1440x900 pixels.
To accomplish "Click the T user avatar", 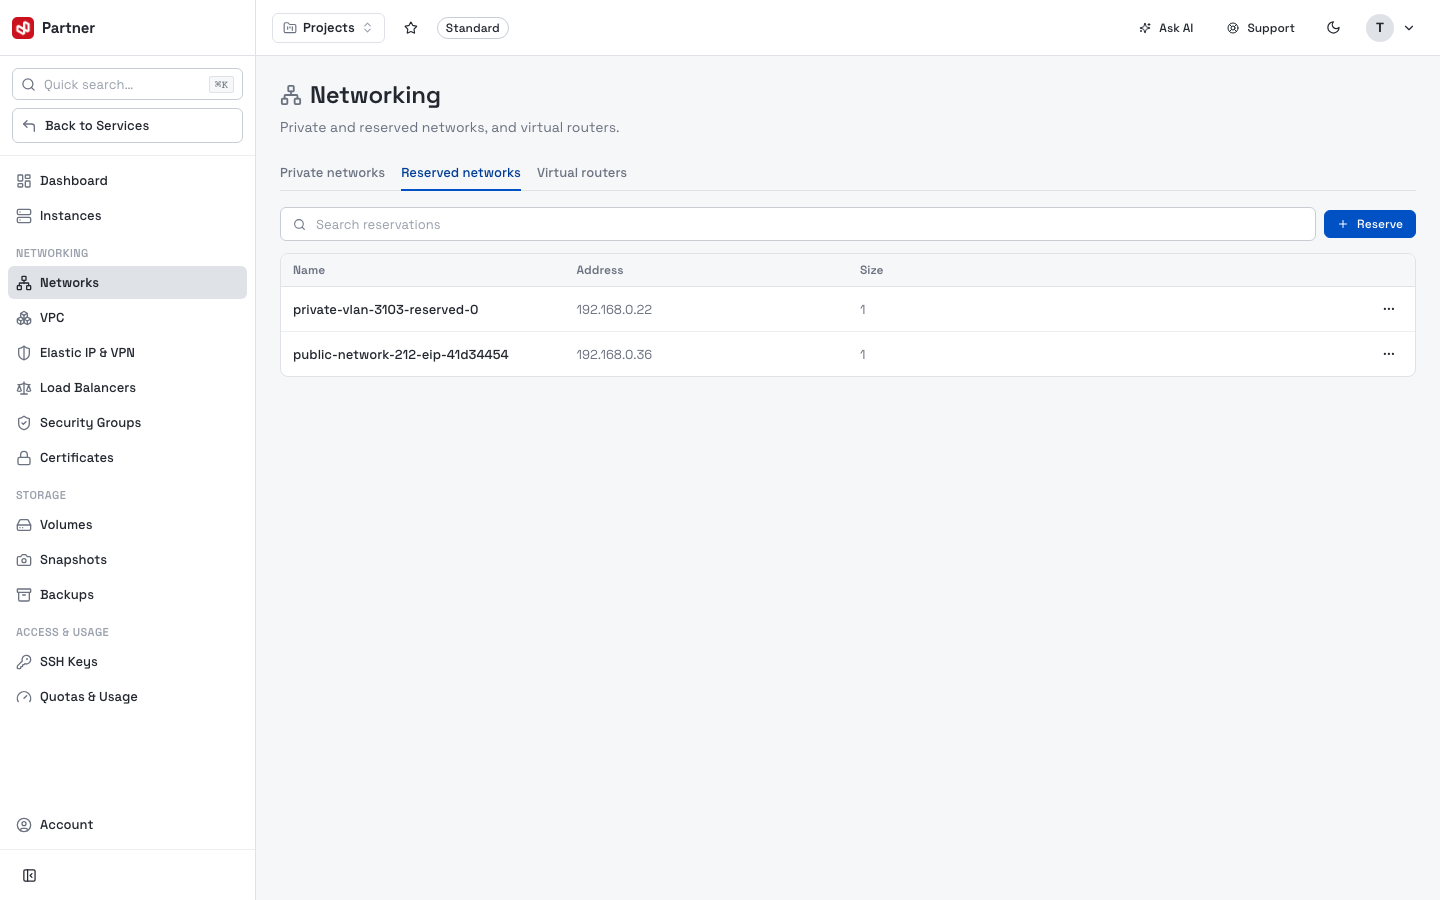I will (x=1380, y=28).
